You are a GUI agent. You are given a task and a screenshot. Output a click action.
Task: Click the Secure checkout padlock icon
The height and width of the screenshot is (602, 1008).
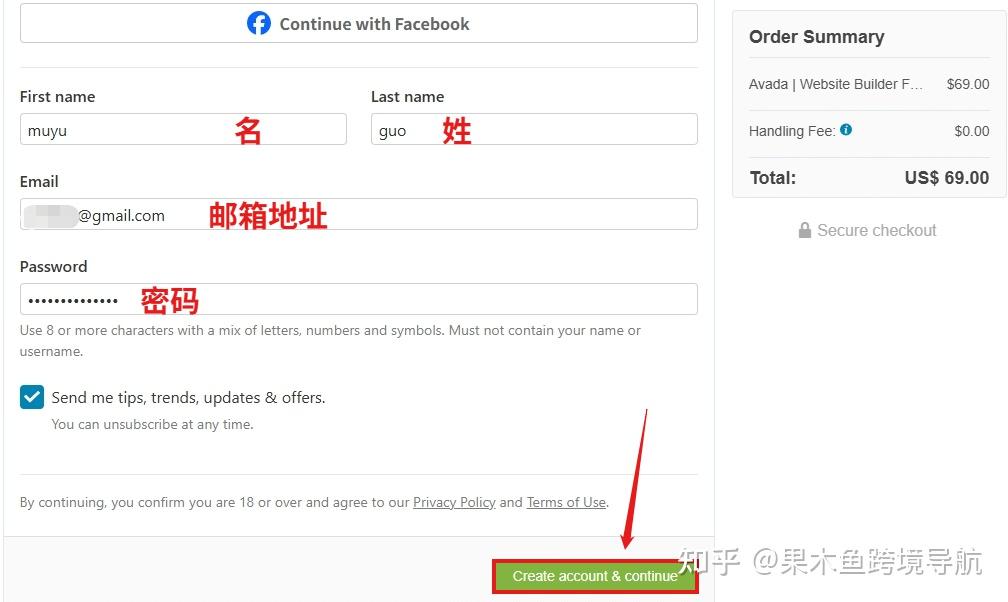point(804,230)
